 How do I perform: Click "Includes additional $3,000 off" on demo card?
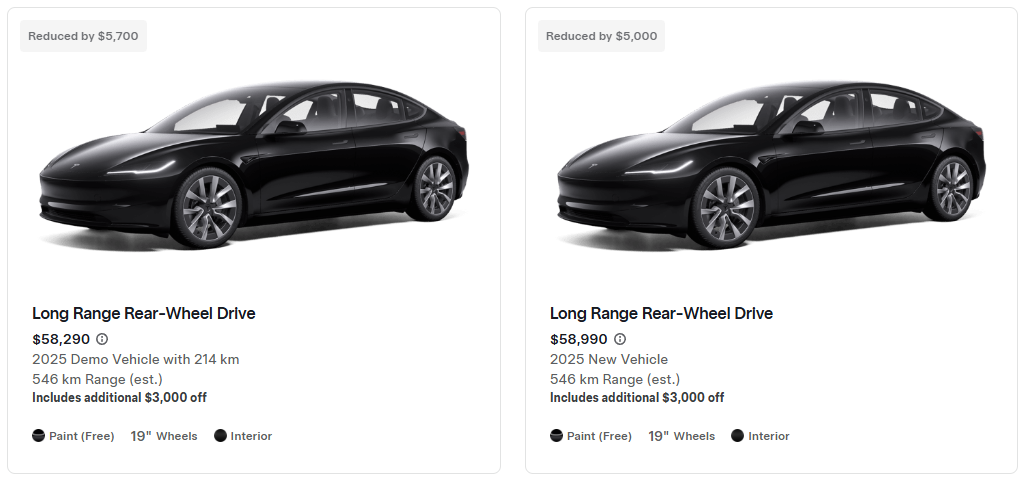[119, 398]
